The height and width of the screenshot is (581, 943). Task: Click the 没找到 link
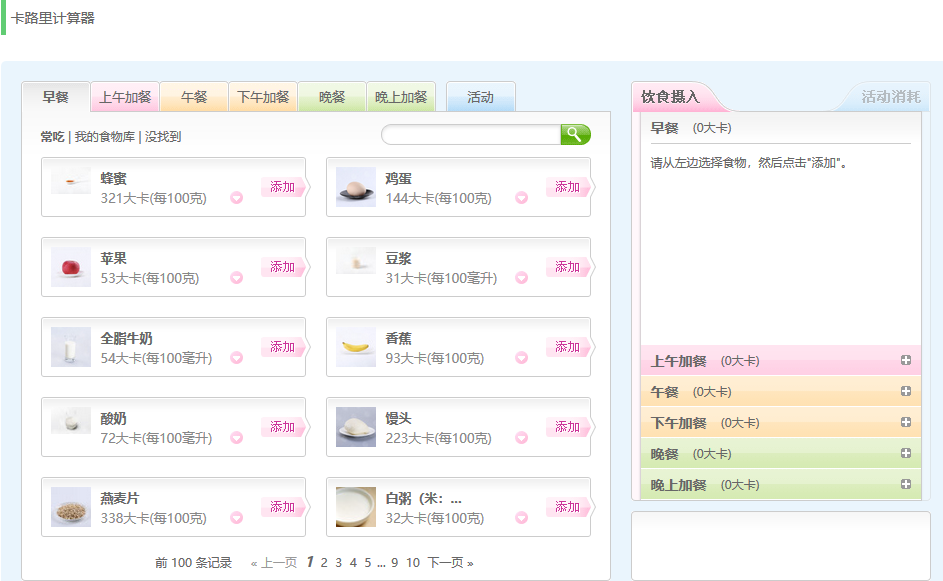163,137
